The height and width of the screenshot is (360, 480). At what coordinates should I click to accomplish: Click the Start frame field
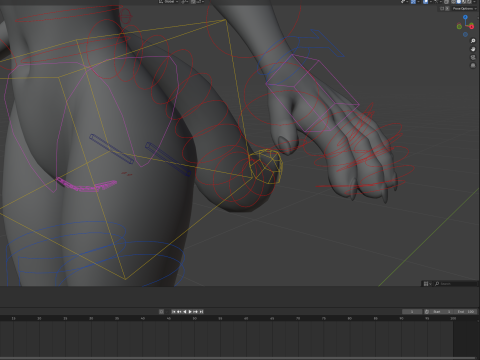coord(442,312)
